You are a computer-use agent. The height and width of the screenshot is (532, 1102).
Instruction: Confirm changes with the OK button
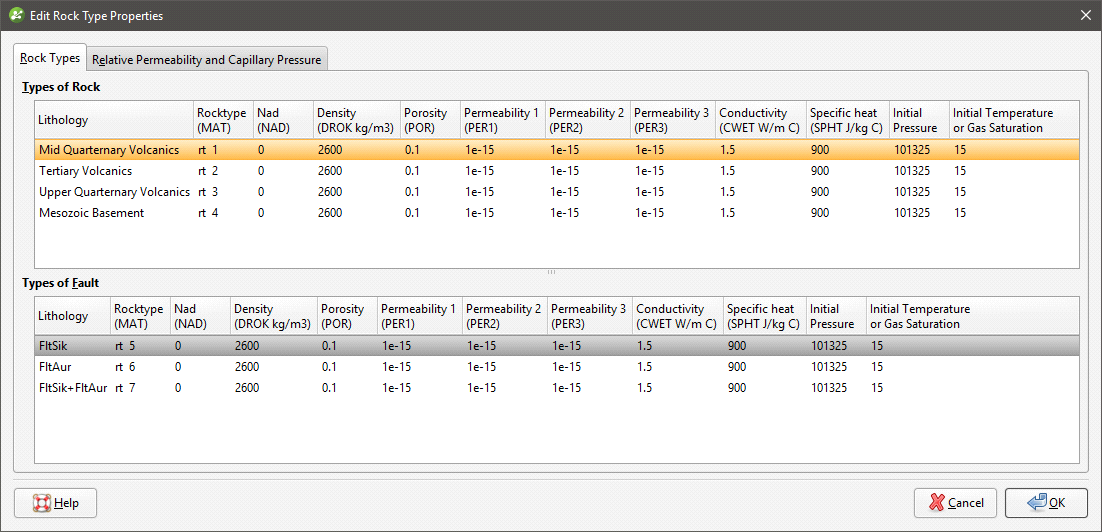(x=1046, y=502)
